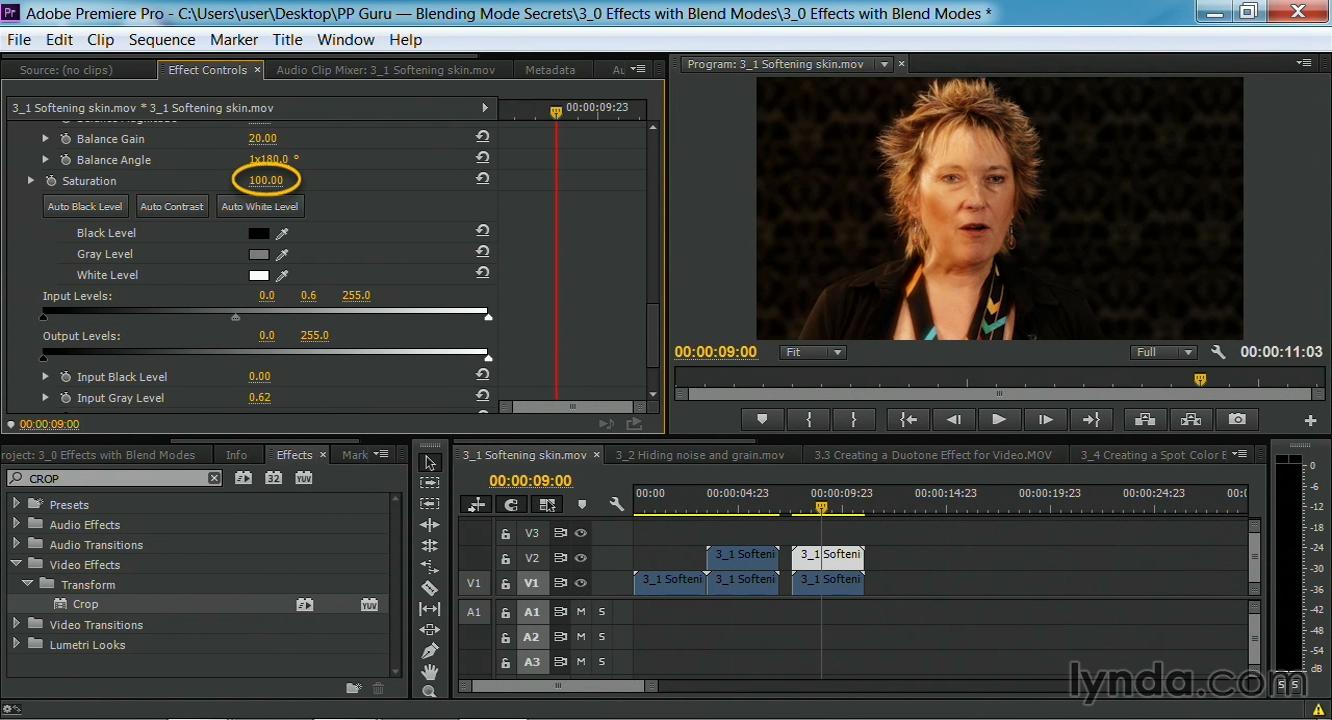Expand the Audio Effects folder
Screen dimensions: 1332x720
[16, 524]
